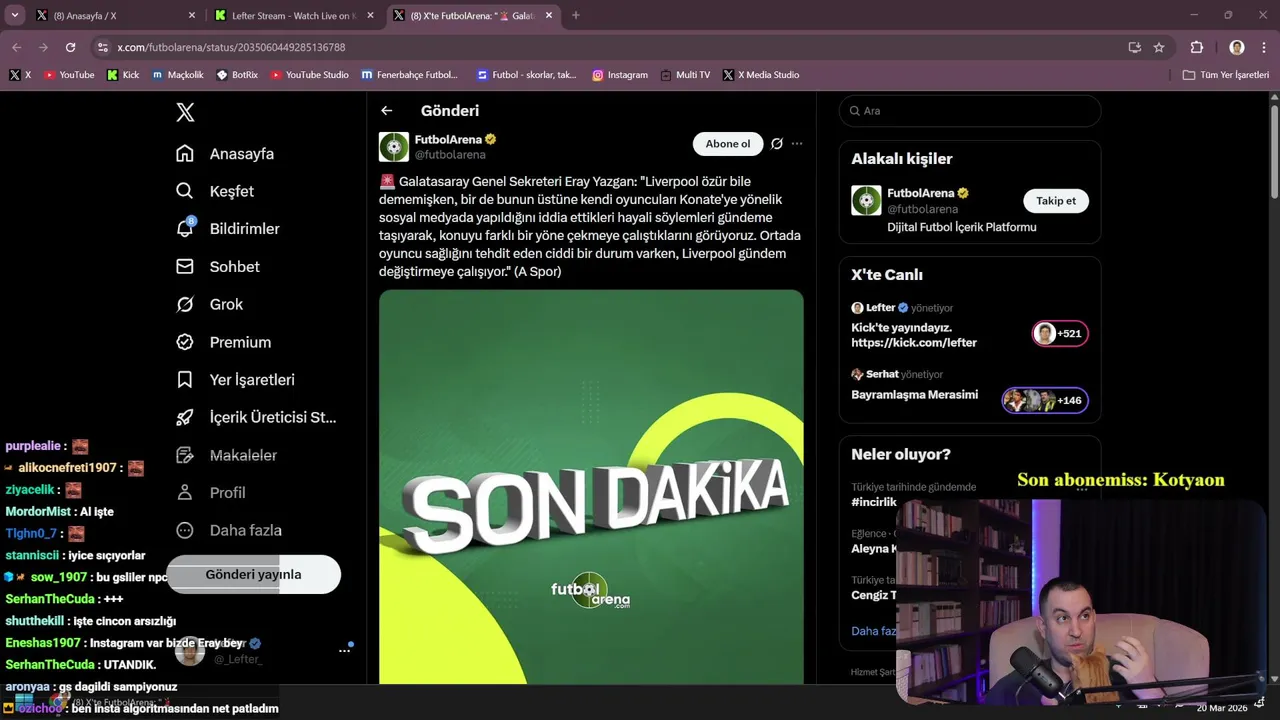
Task: Open Makaleler section
Action: pos(226,455)
